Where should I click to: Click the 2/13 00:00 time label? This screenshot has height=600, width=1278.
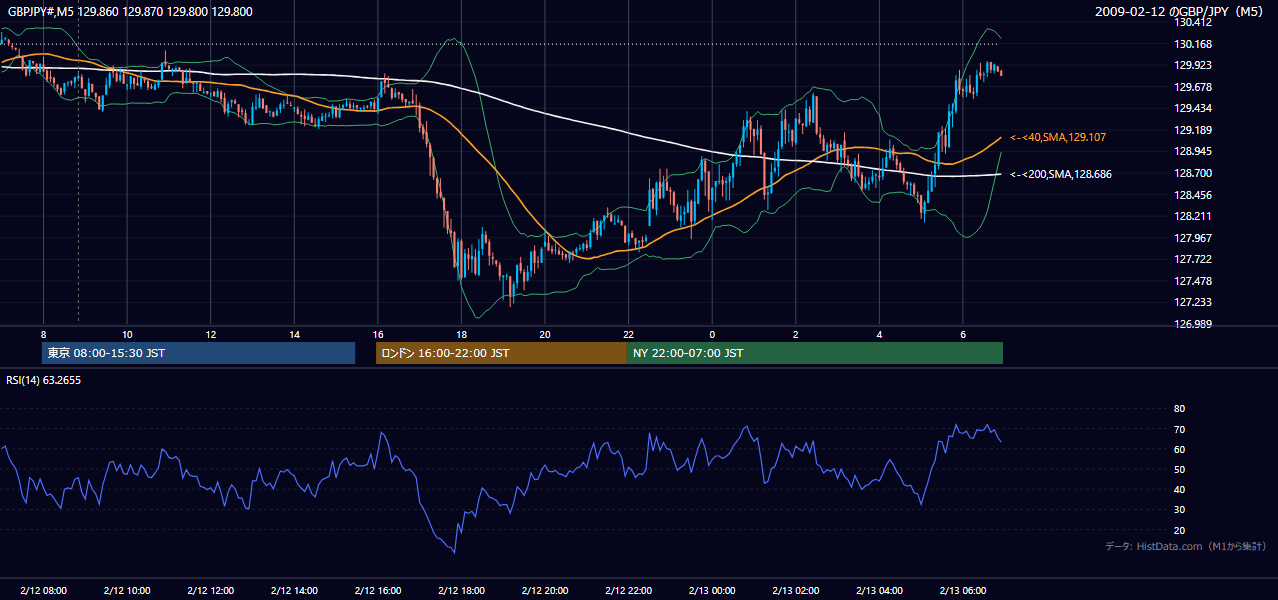tap(712, 590)
